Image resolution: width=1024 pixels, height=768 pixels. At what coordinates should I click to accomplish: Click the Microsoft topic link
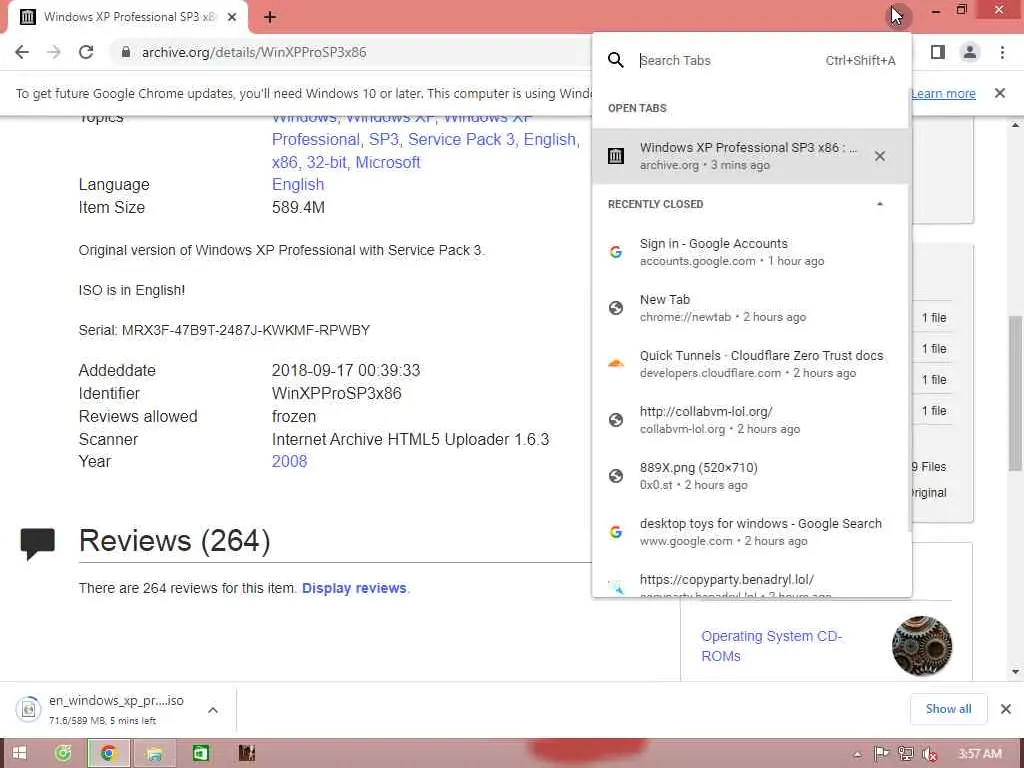[388, 163]
